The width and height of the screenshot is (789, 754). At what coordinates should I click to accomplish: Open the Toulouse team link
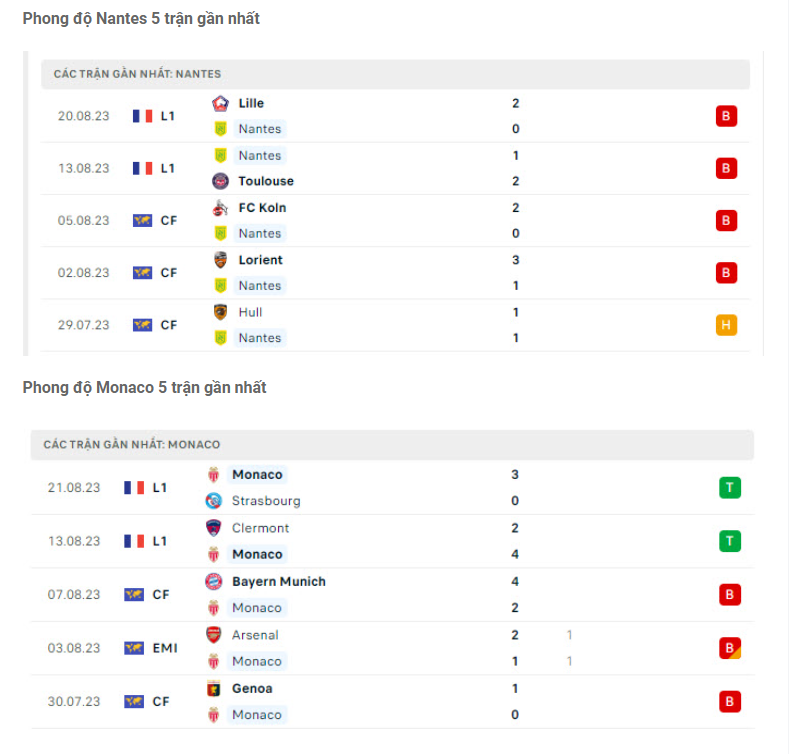pos(266,181)
